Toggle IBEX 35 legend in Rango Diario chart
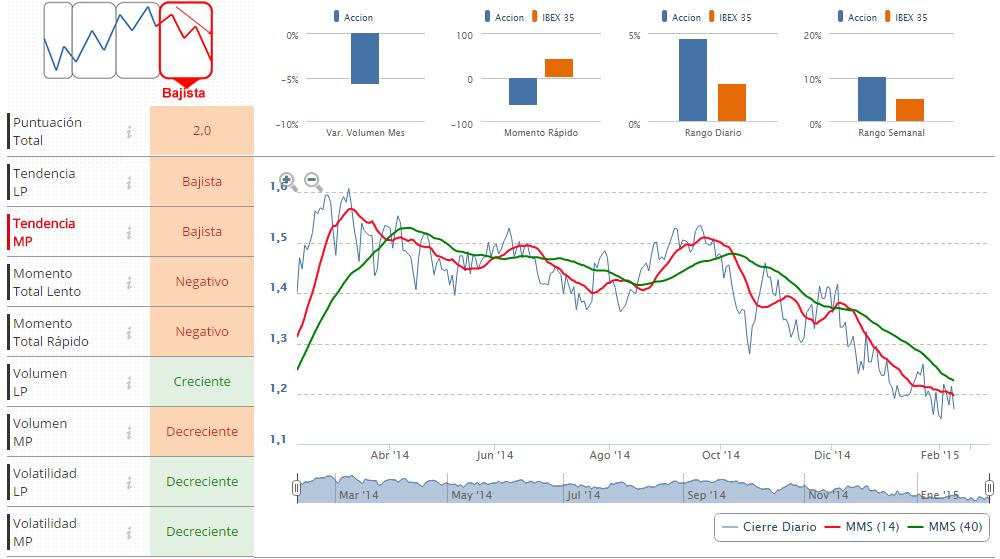Screen dimensions: 1000x559 730,17
